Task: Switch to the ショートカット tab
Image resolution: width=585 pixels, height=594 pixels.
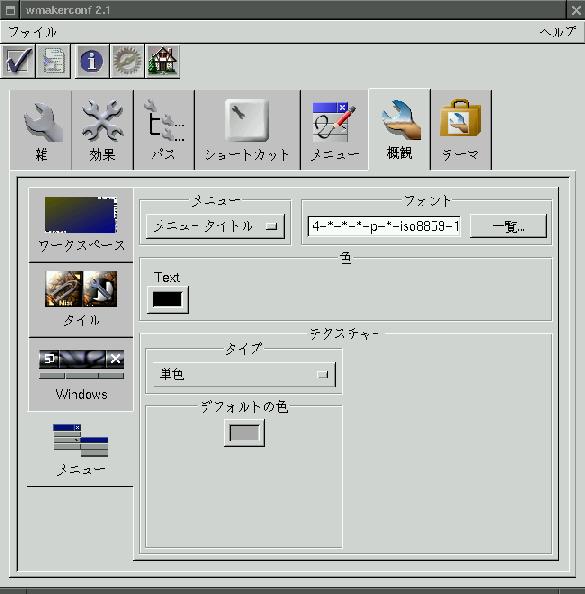Action: pos(247,130)
